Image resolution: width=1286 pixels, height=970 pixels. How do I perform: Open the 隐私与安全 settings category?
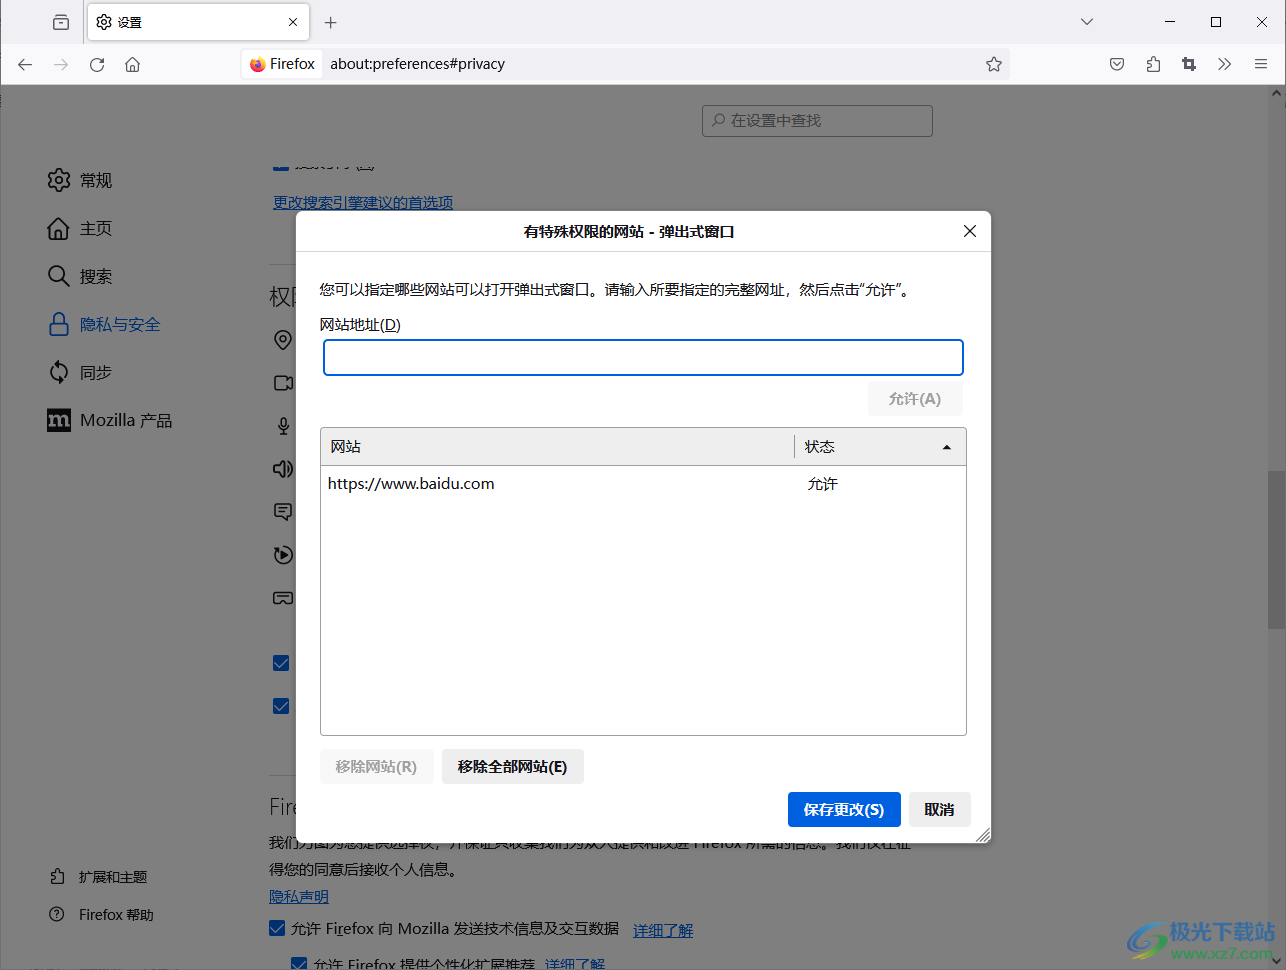pyautogui.click(x=104, y=324)
